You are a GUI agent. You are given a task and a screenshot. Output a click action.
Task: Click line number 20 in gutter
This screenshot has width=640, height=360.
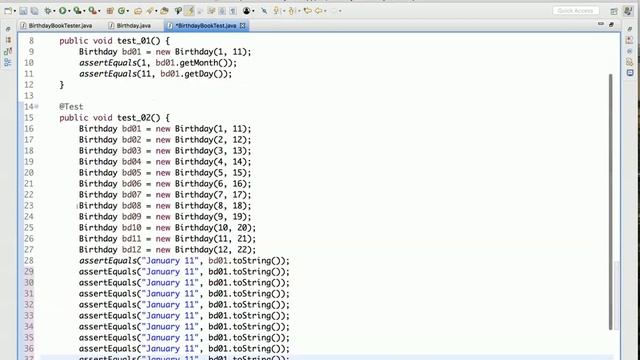point(29,173)
